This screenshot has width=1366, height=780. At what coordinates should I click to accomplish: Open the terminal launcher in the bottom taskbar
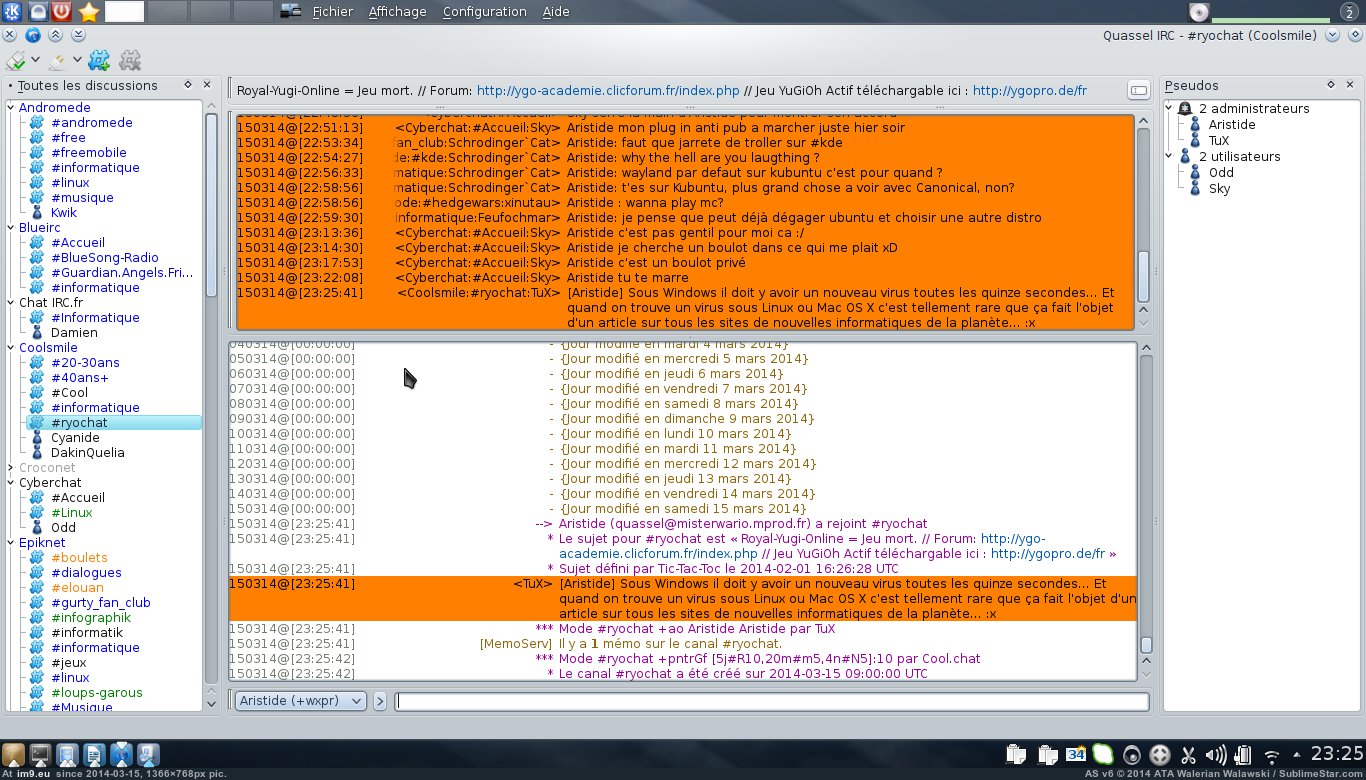pos(40,755)
